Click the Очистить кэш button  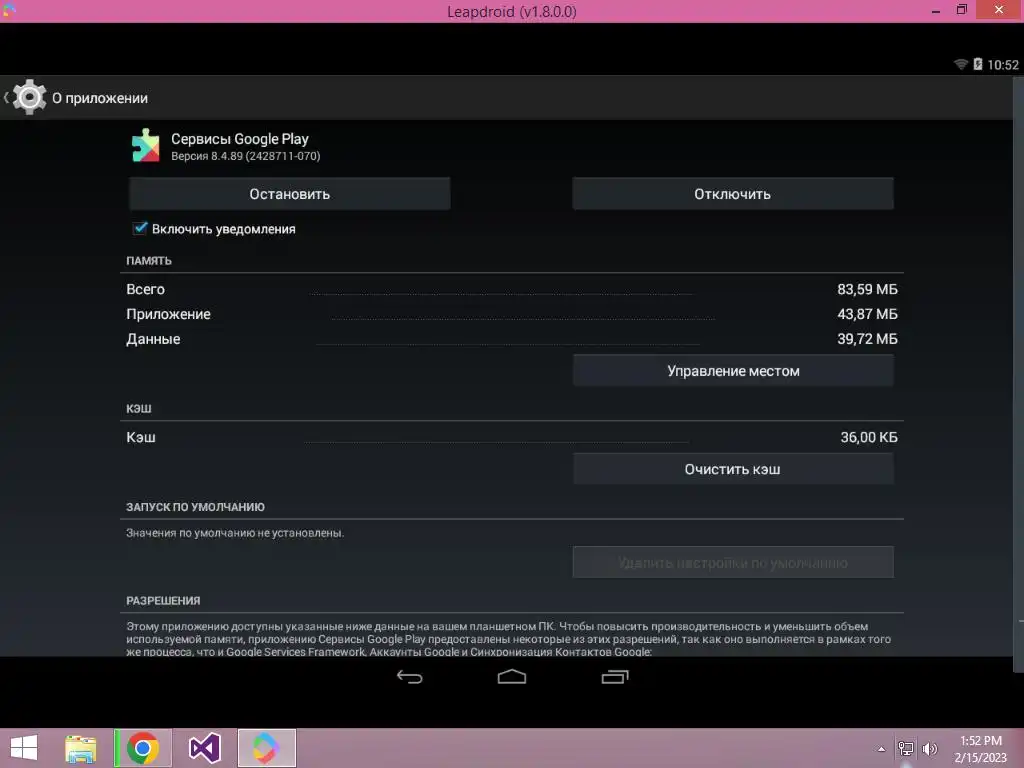point(733,469)
